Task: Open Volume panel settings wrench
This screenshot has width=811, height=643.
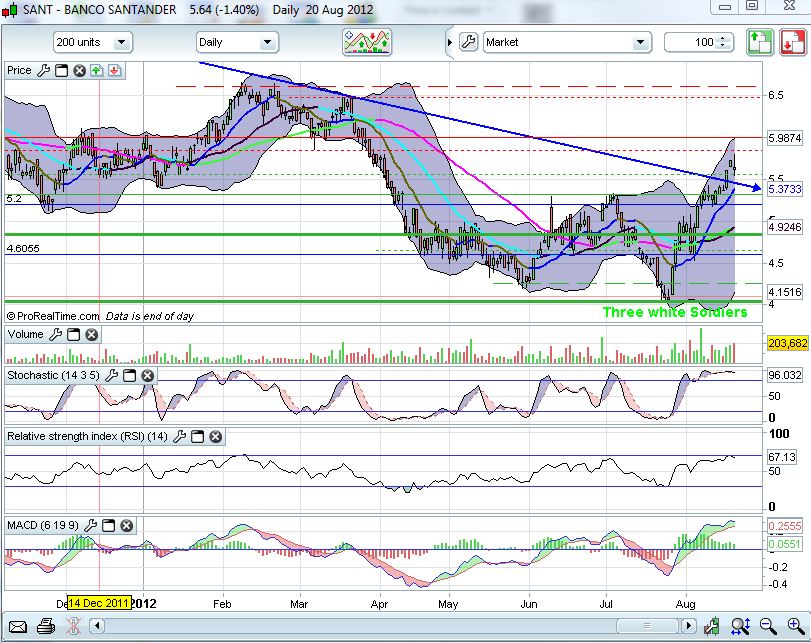Action: click(55, 335)
